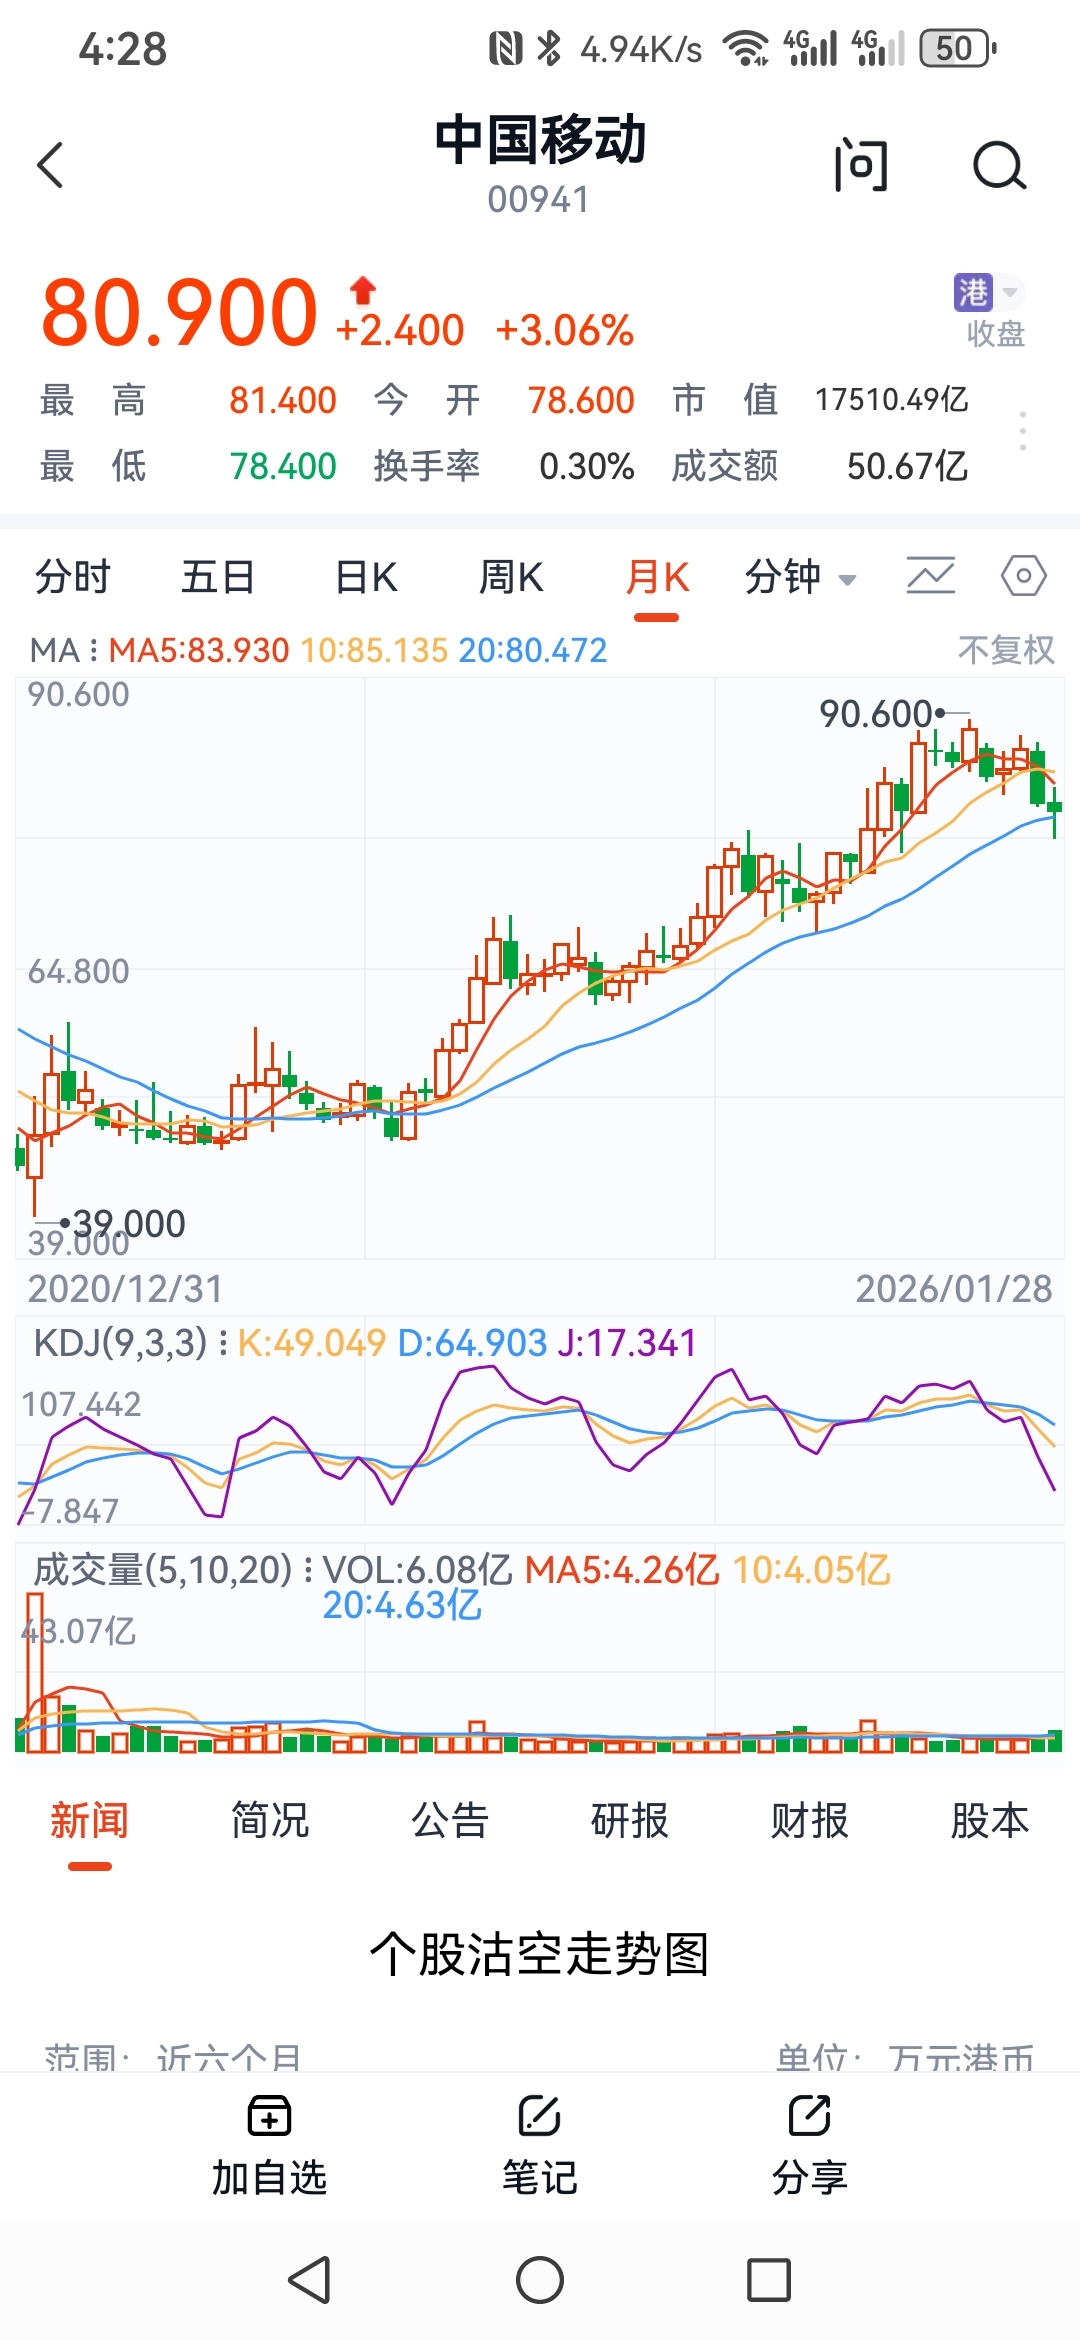Tap the K:49.049 KDJ value

pyautogui.click(x=311, y=1342)
